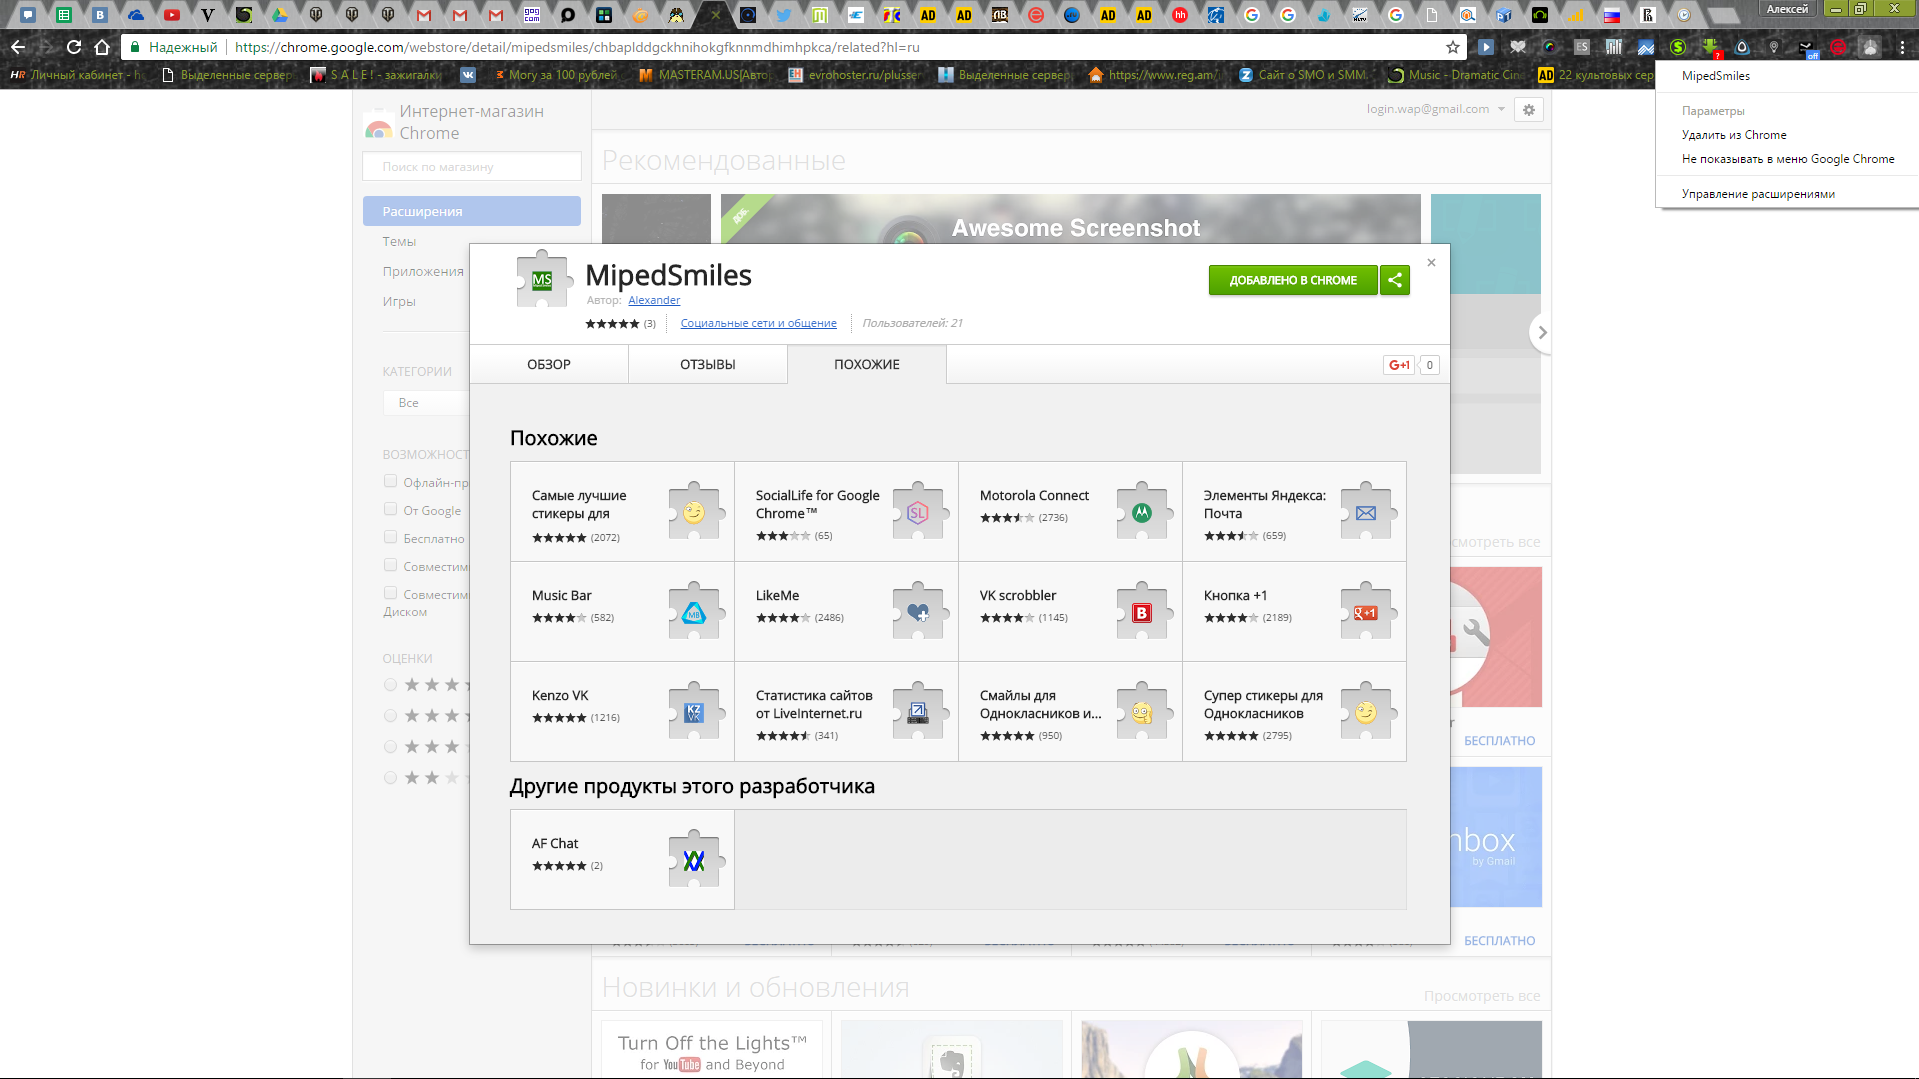
Task: Click the location pin extension icon
Action: click(x=1774, y=47)
